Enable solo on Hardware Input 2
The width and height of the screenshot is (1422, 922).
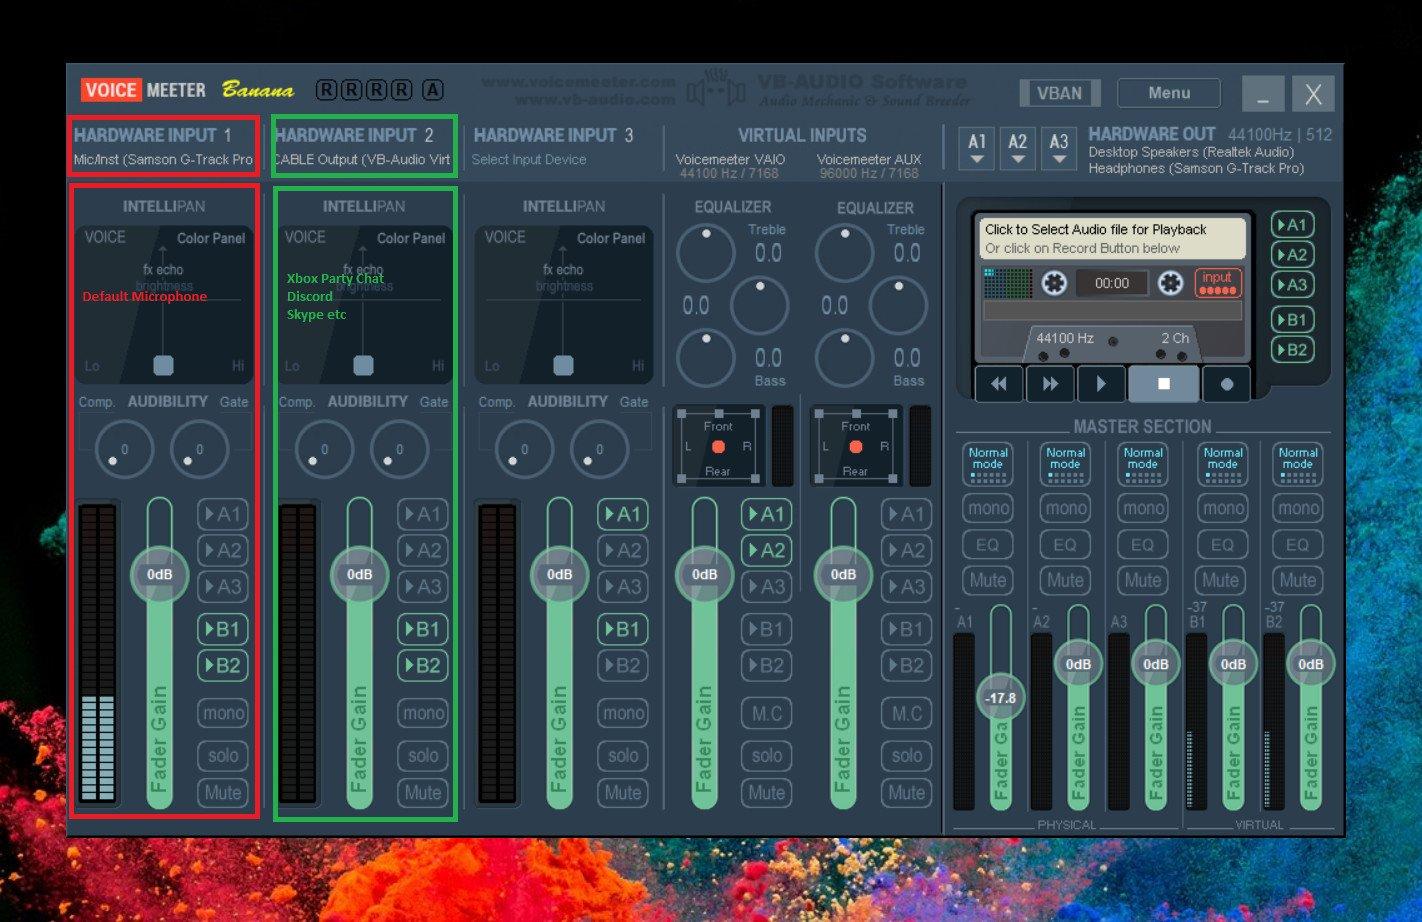(423, 756)
